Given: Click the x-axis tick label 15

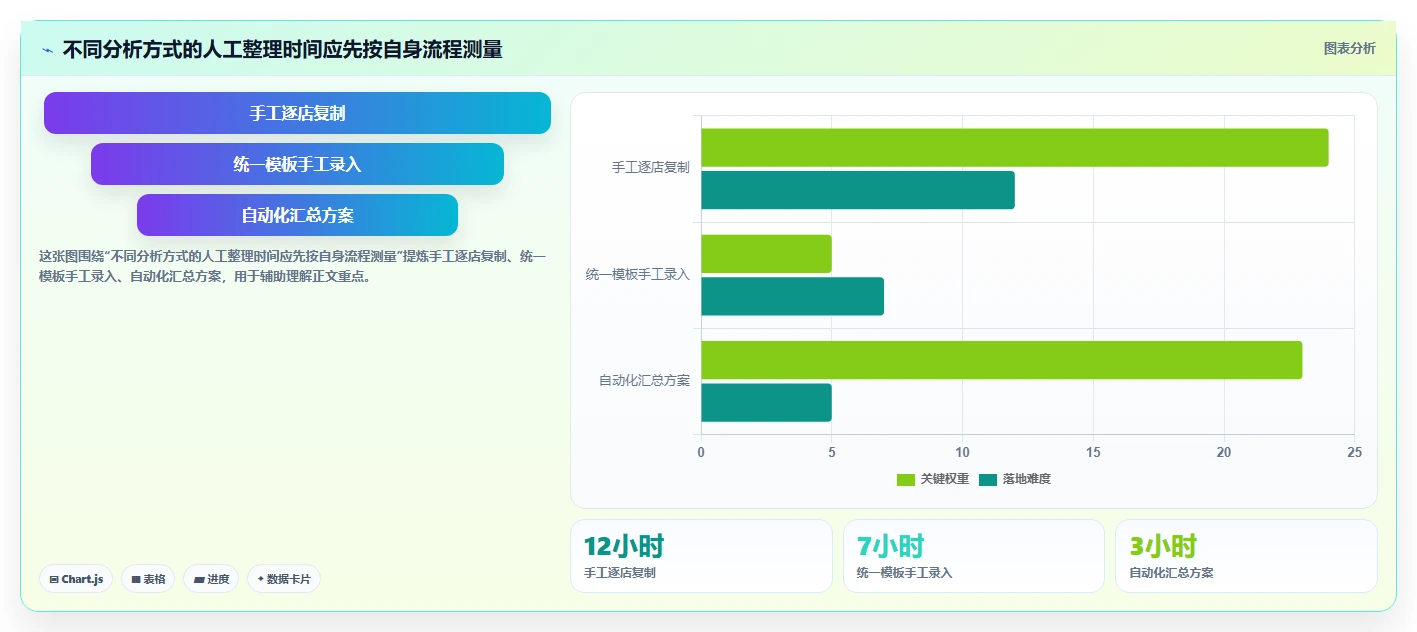Looking at the screenshot, I should pyautogui.click(x=1093, y=453).
